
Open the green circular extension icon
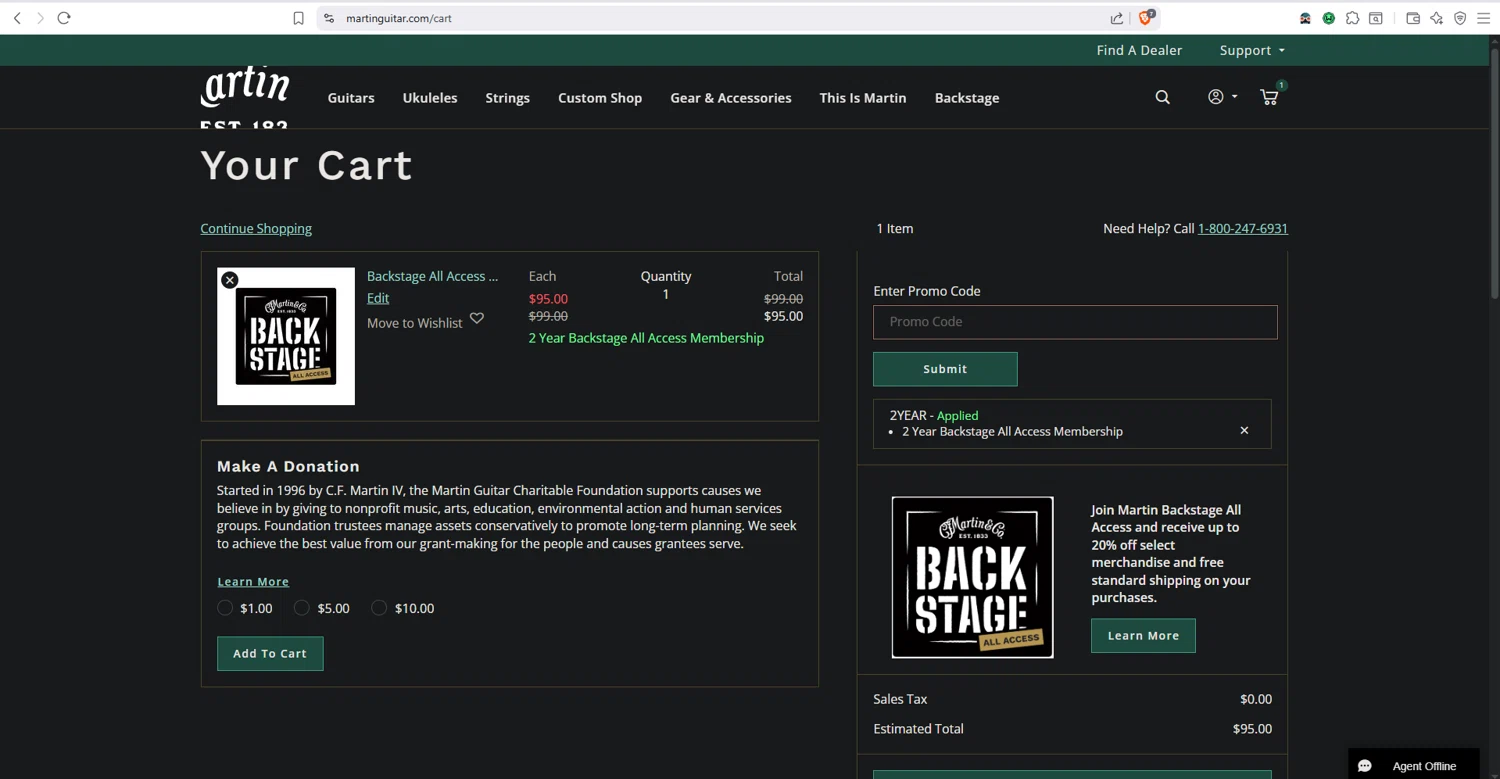click(x=1329, y=18)
